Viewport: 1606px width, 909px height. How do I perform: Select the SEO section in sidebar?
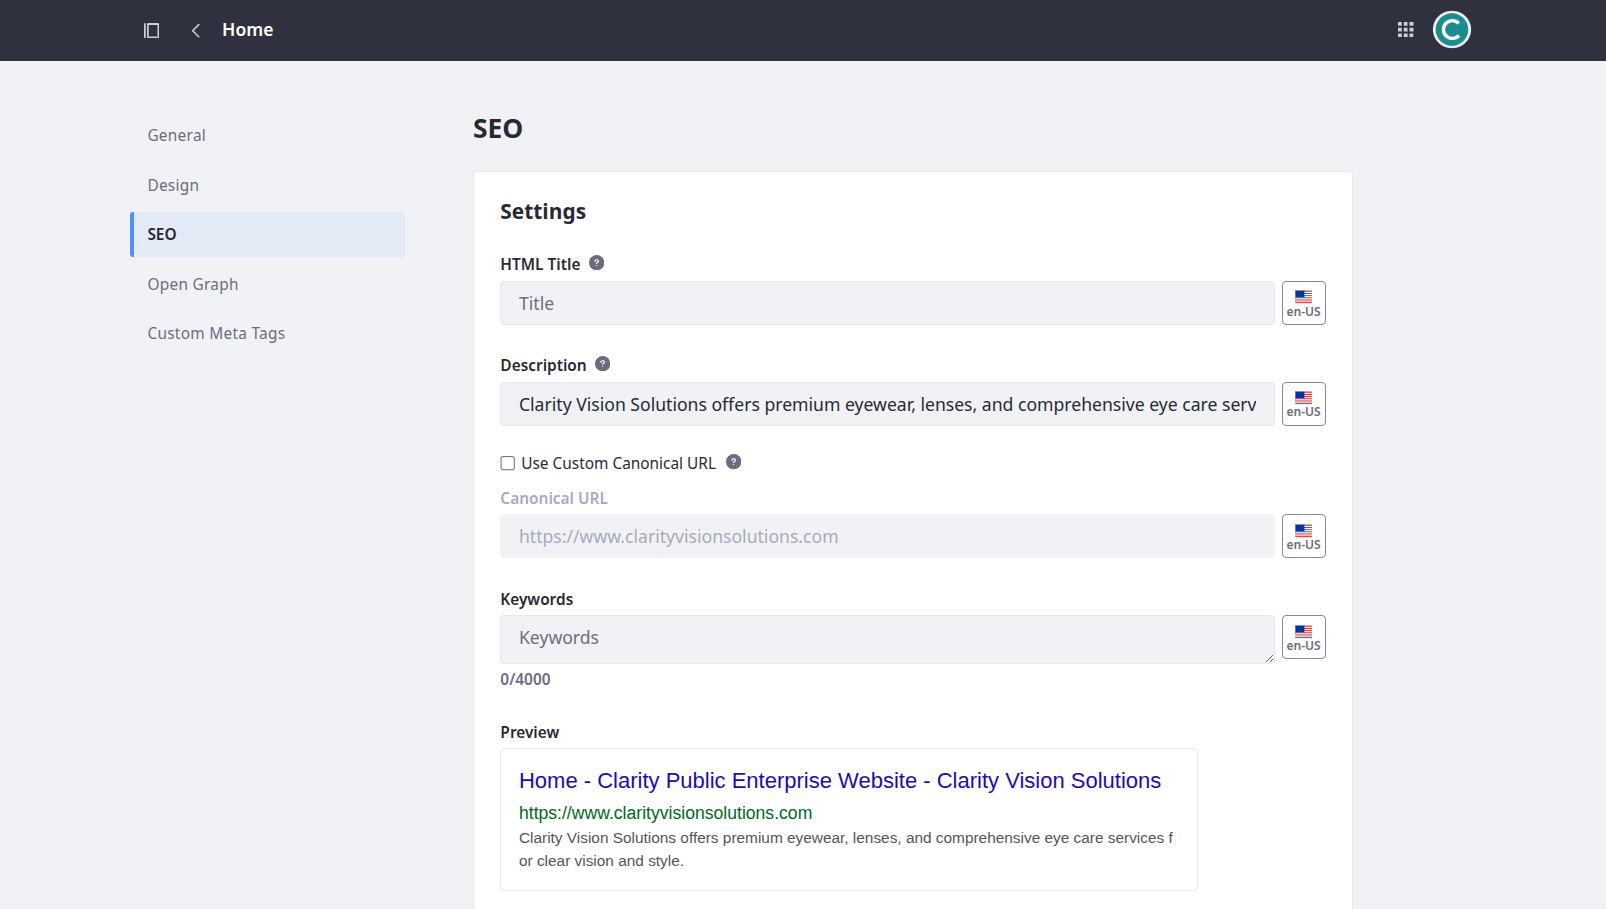coord(267,234)
